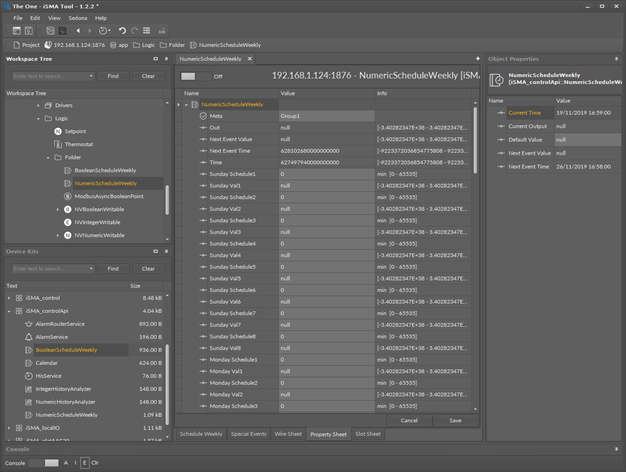The height and width of the screenshot is (472, 626).
Task: Open the Sedona menu
Action: (77, 18)
